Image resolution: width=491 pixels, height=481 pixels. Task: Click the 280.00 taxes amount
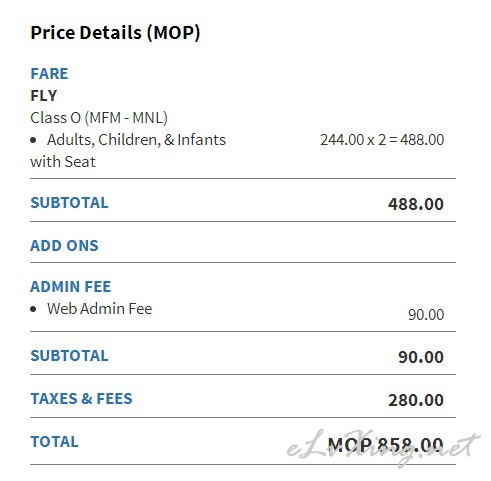click(416, 400)
